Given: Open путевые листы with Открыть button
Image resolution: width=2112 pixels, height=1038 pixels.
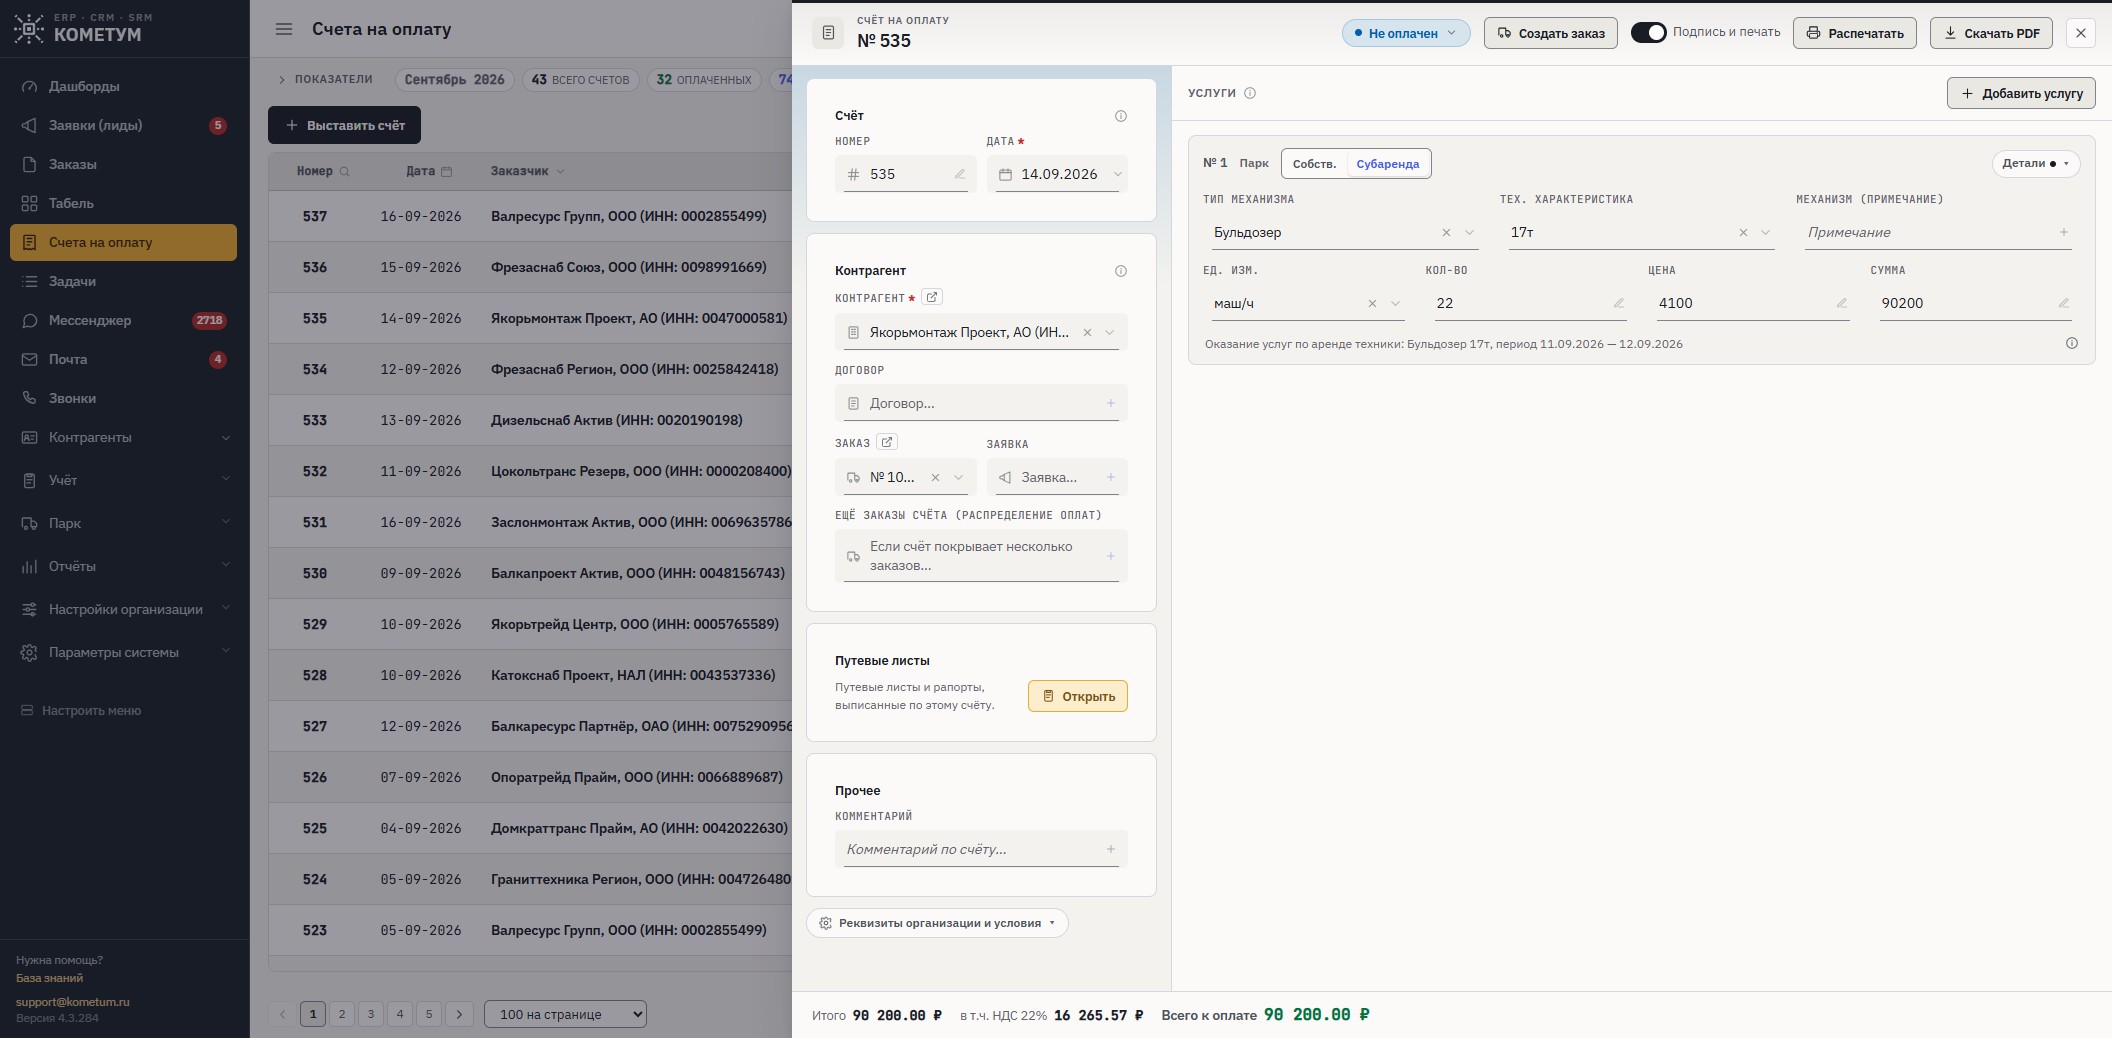Looking at the screenshot, I should pyautogui.click(x=1077, y=696).
